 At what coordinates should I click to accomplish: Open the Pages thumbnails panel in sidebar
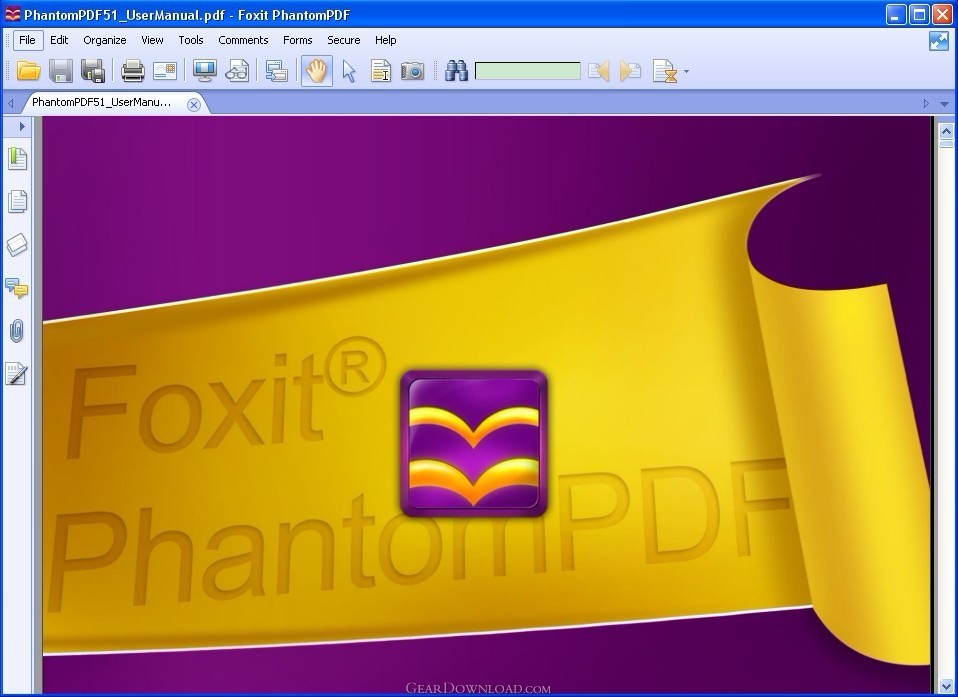pos(17,201)
